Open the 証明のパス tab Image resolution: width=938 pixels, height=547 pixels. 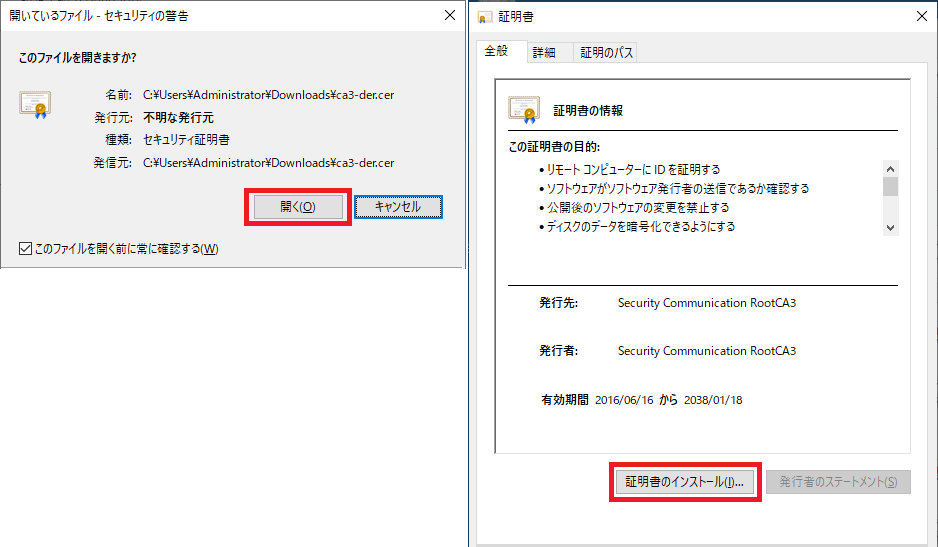click(606, 53)
